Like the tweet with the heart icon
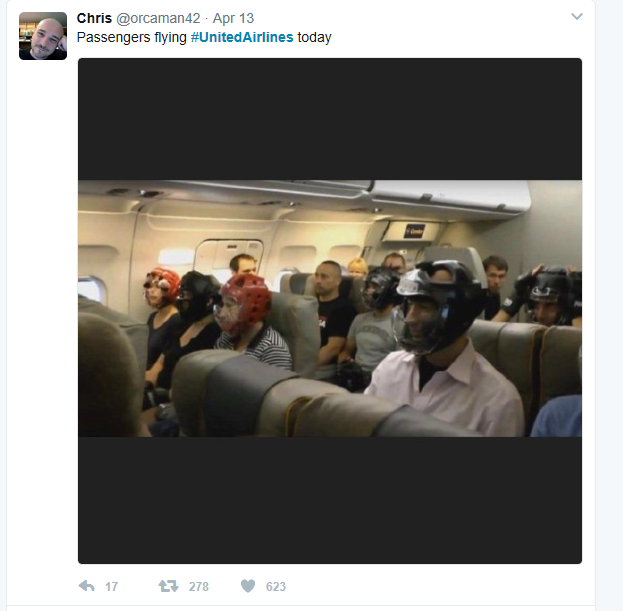This screenshot has width=623, height=611. pos(248,586)
